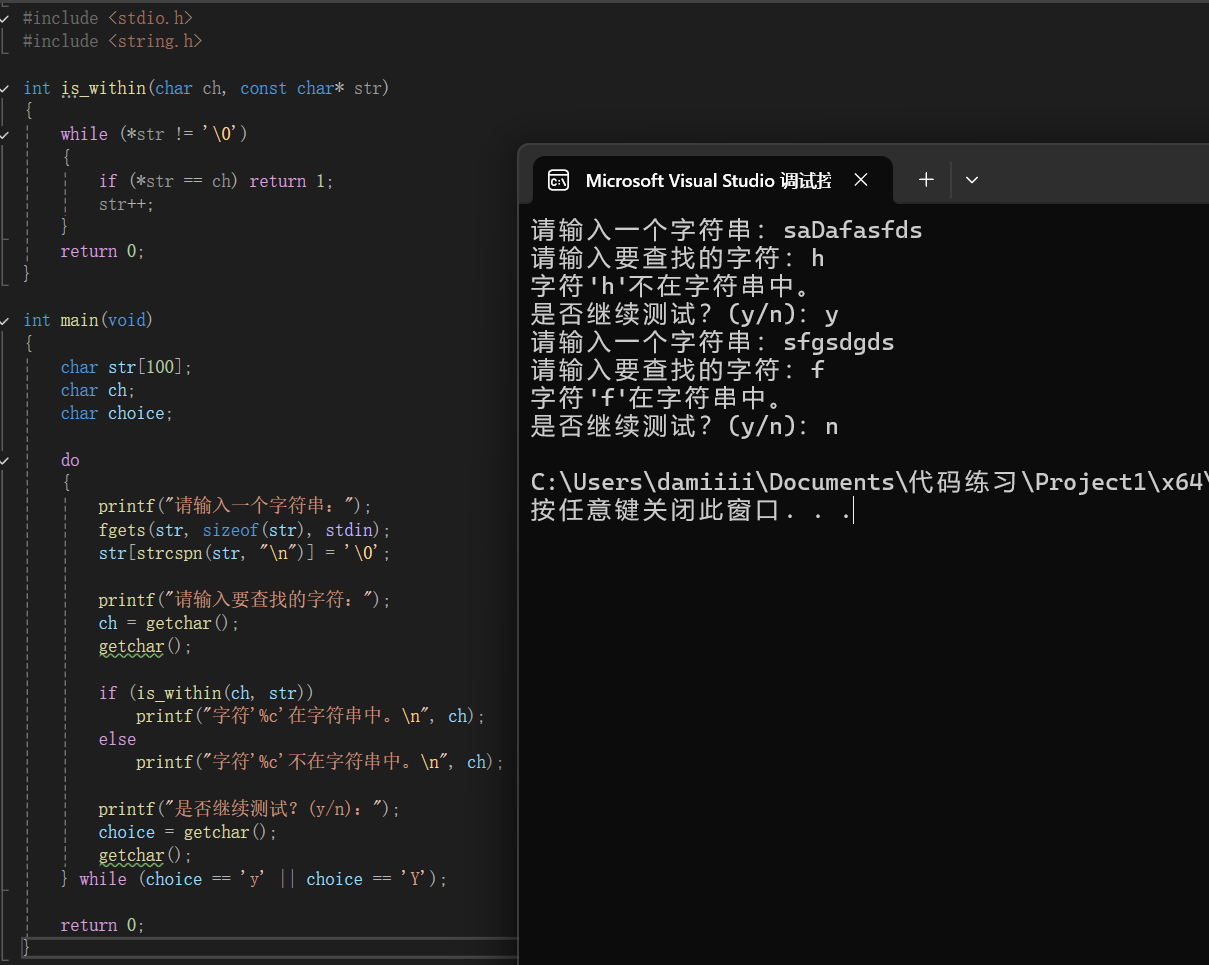
Task: Click console output line 'saDafasfds'
Action: pyautogui.click(x=853, y=231)
